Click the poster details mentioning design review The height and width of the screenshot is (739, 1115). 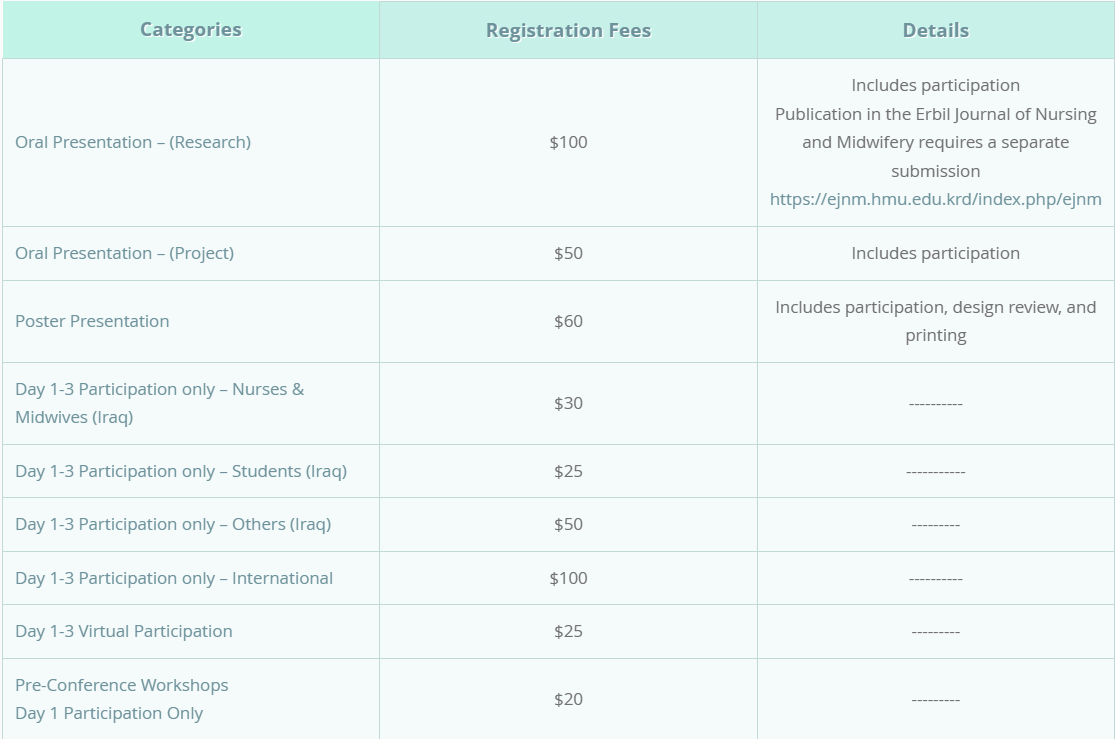click(935, 321)
